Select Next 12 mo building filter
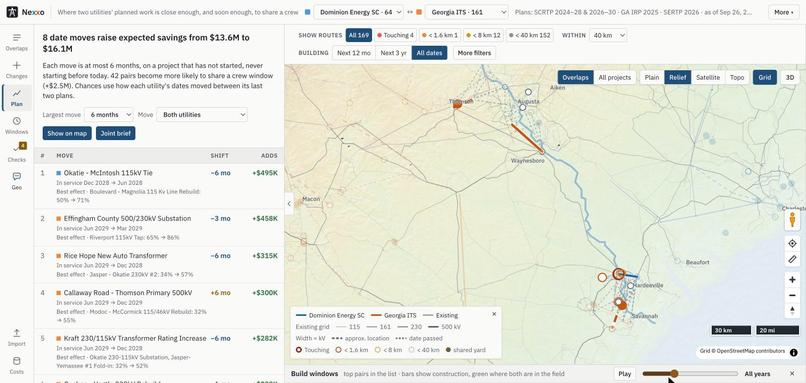Viewport: 806px width, 383px height. (x=354, y=53)
